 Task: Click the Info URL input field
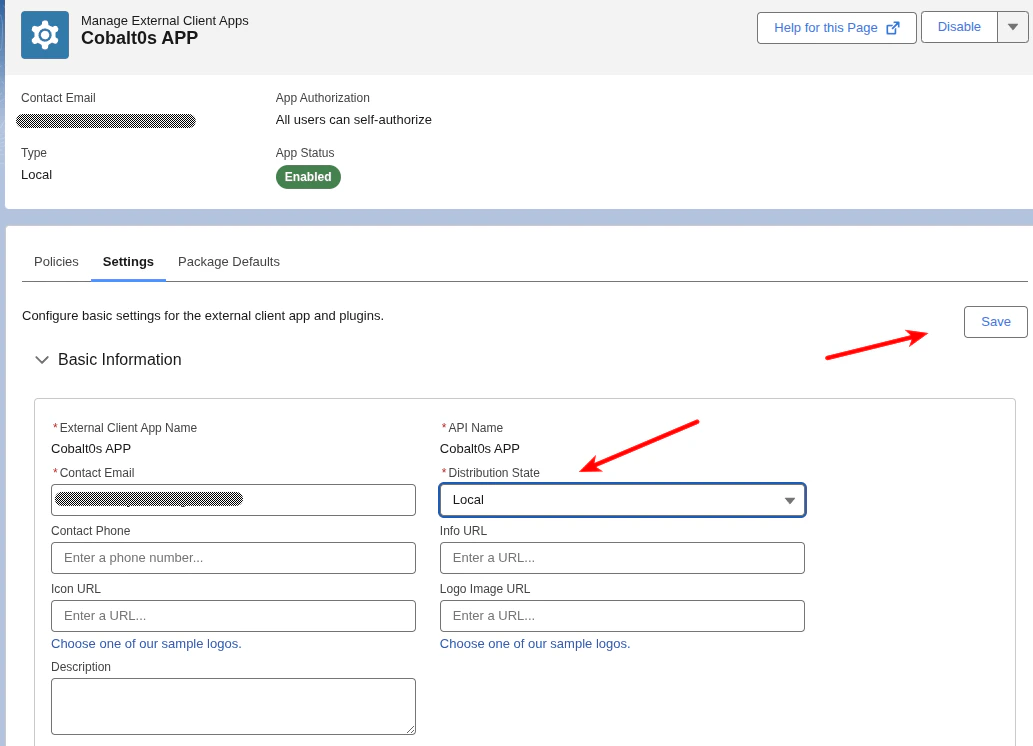click(x=622, y=557)
